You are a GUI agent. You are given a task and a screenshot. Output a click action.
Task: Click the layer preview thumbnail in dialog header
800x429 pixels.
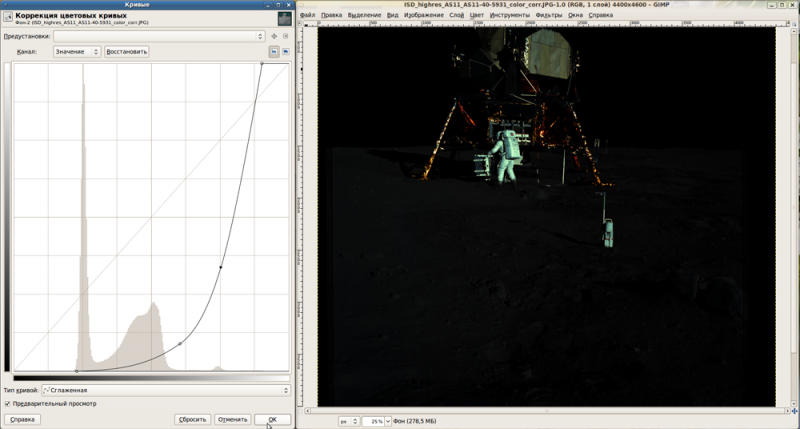pos(284,20)
